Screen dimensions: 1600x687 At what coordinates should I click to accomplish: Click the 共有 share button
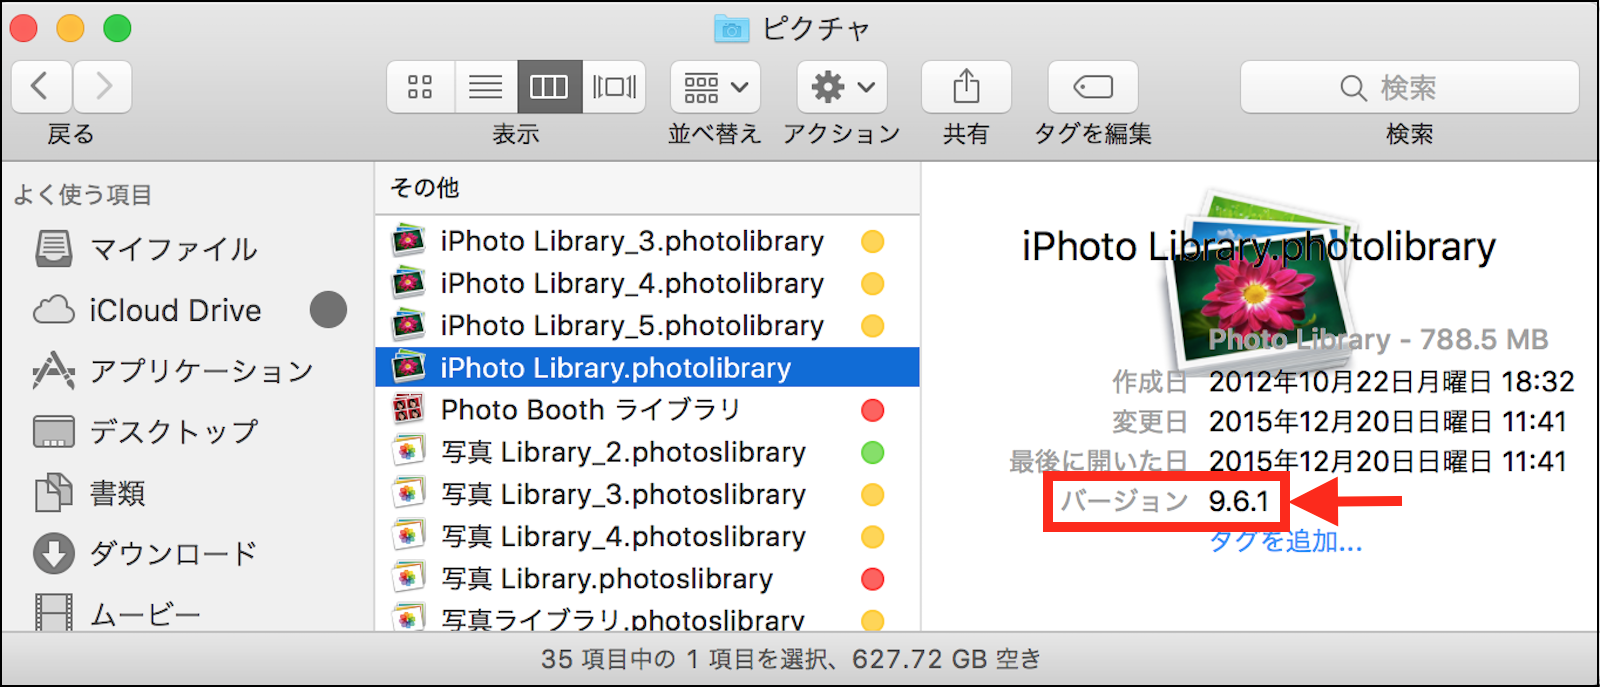(x=966, y=87)
